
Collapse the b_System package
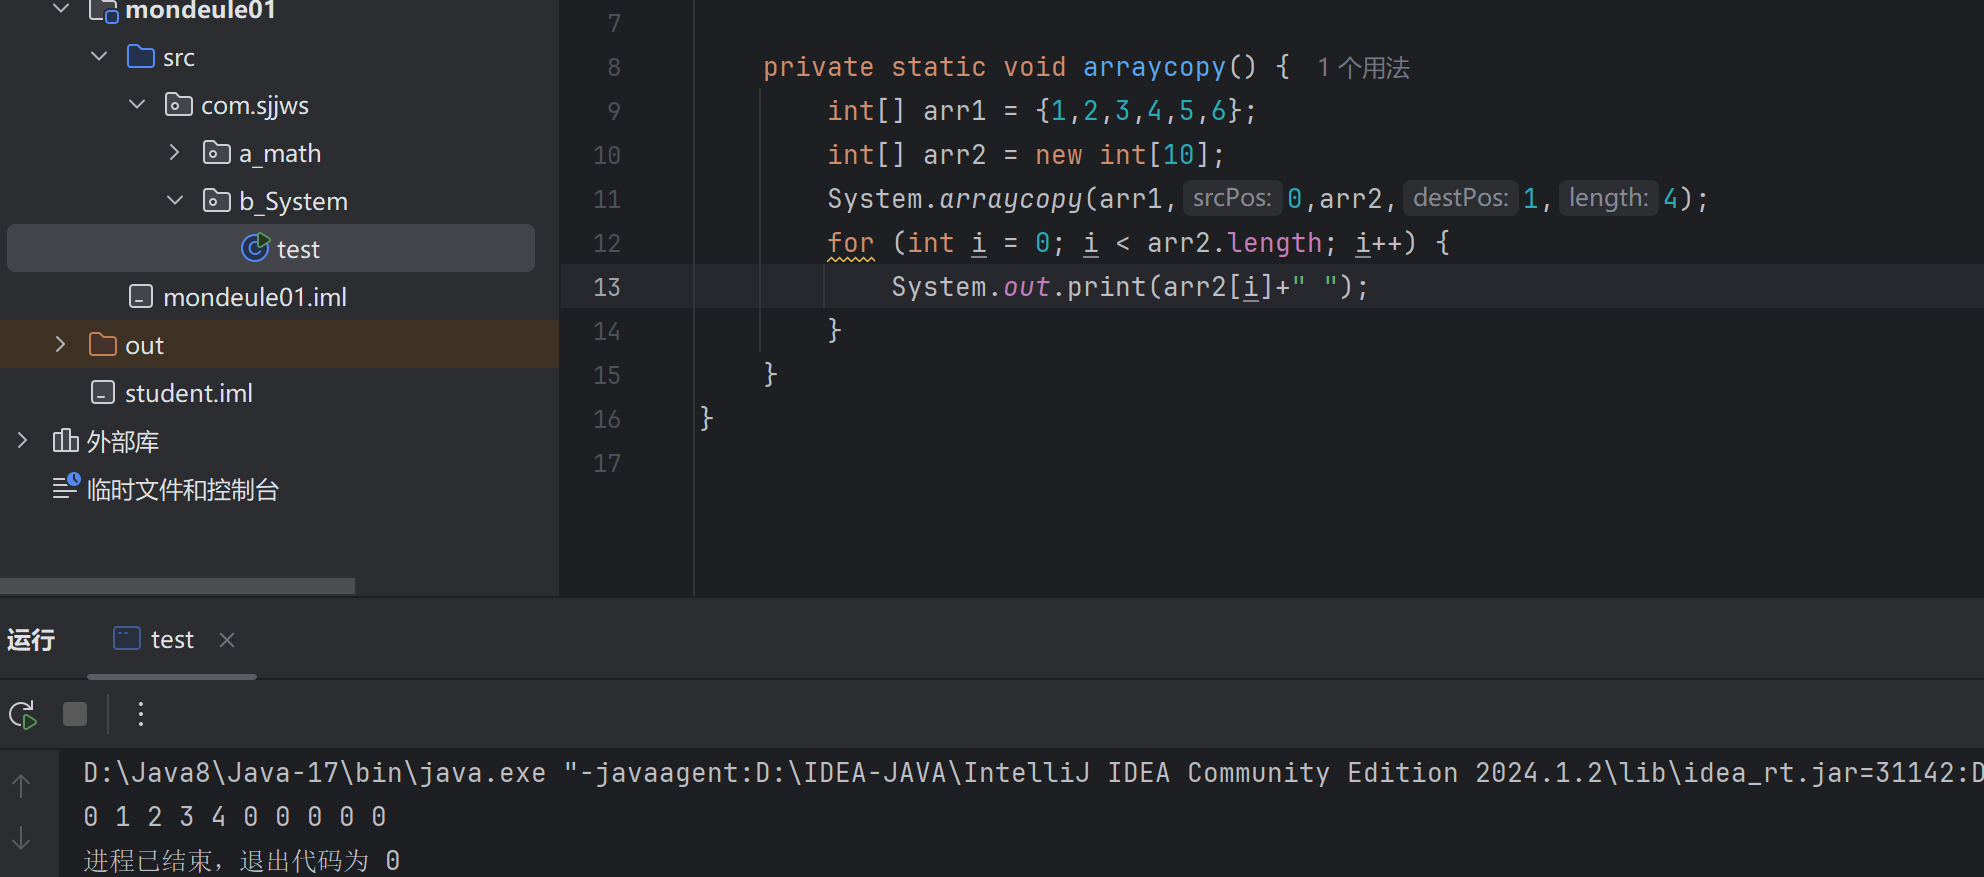(x=175, y=201)
